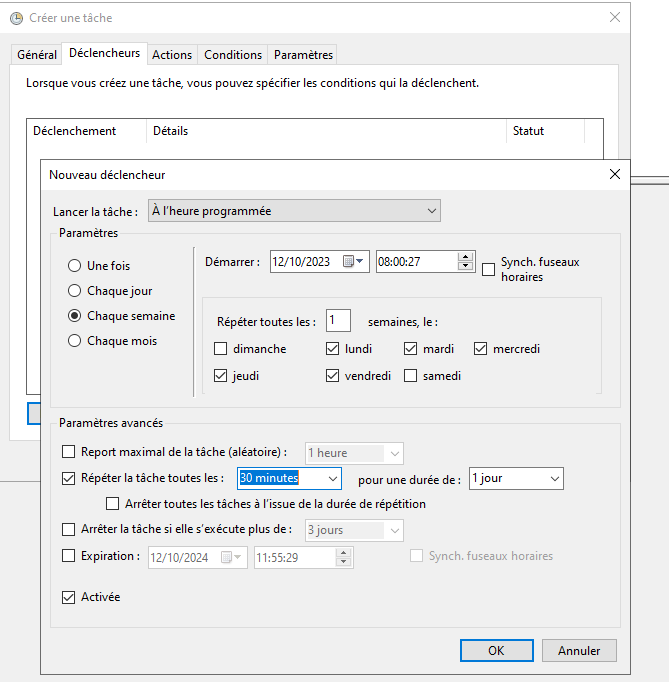The image size is (669, 682).
Task: Switch to the Actions tab
Action: pos(172,55)
